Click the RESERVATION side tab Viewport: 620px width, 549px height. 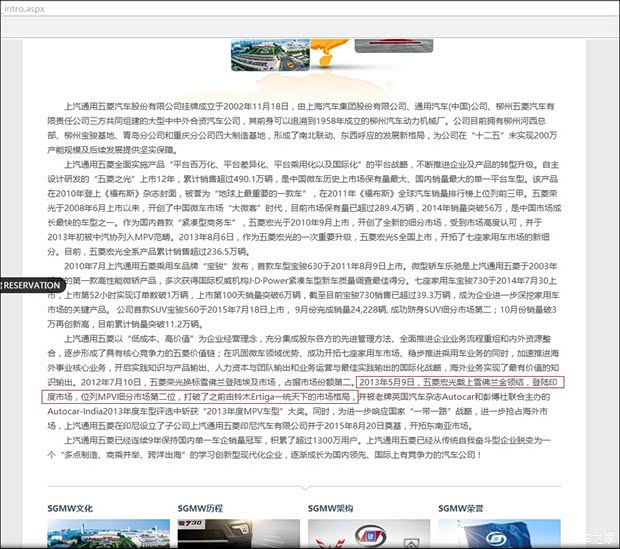32,285
